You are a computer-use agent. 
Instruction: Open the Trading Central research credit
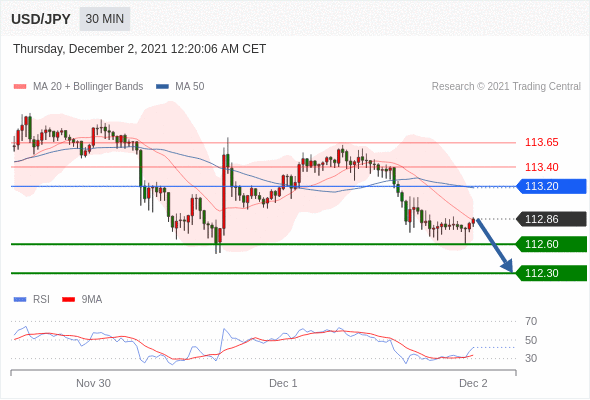(x=506, y=87)
